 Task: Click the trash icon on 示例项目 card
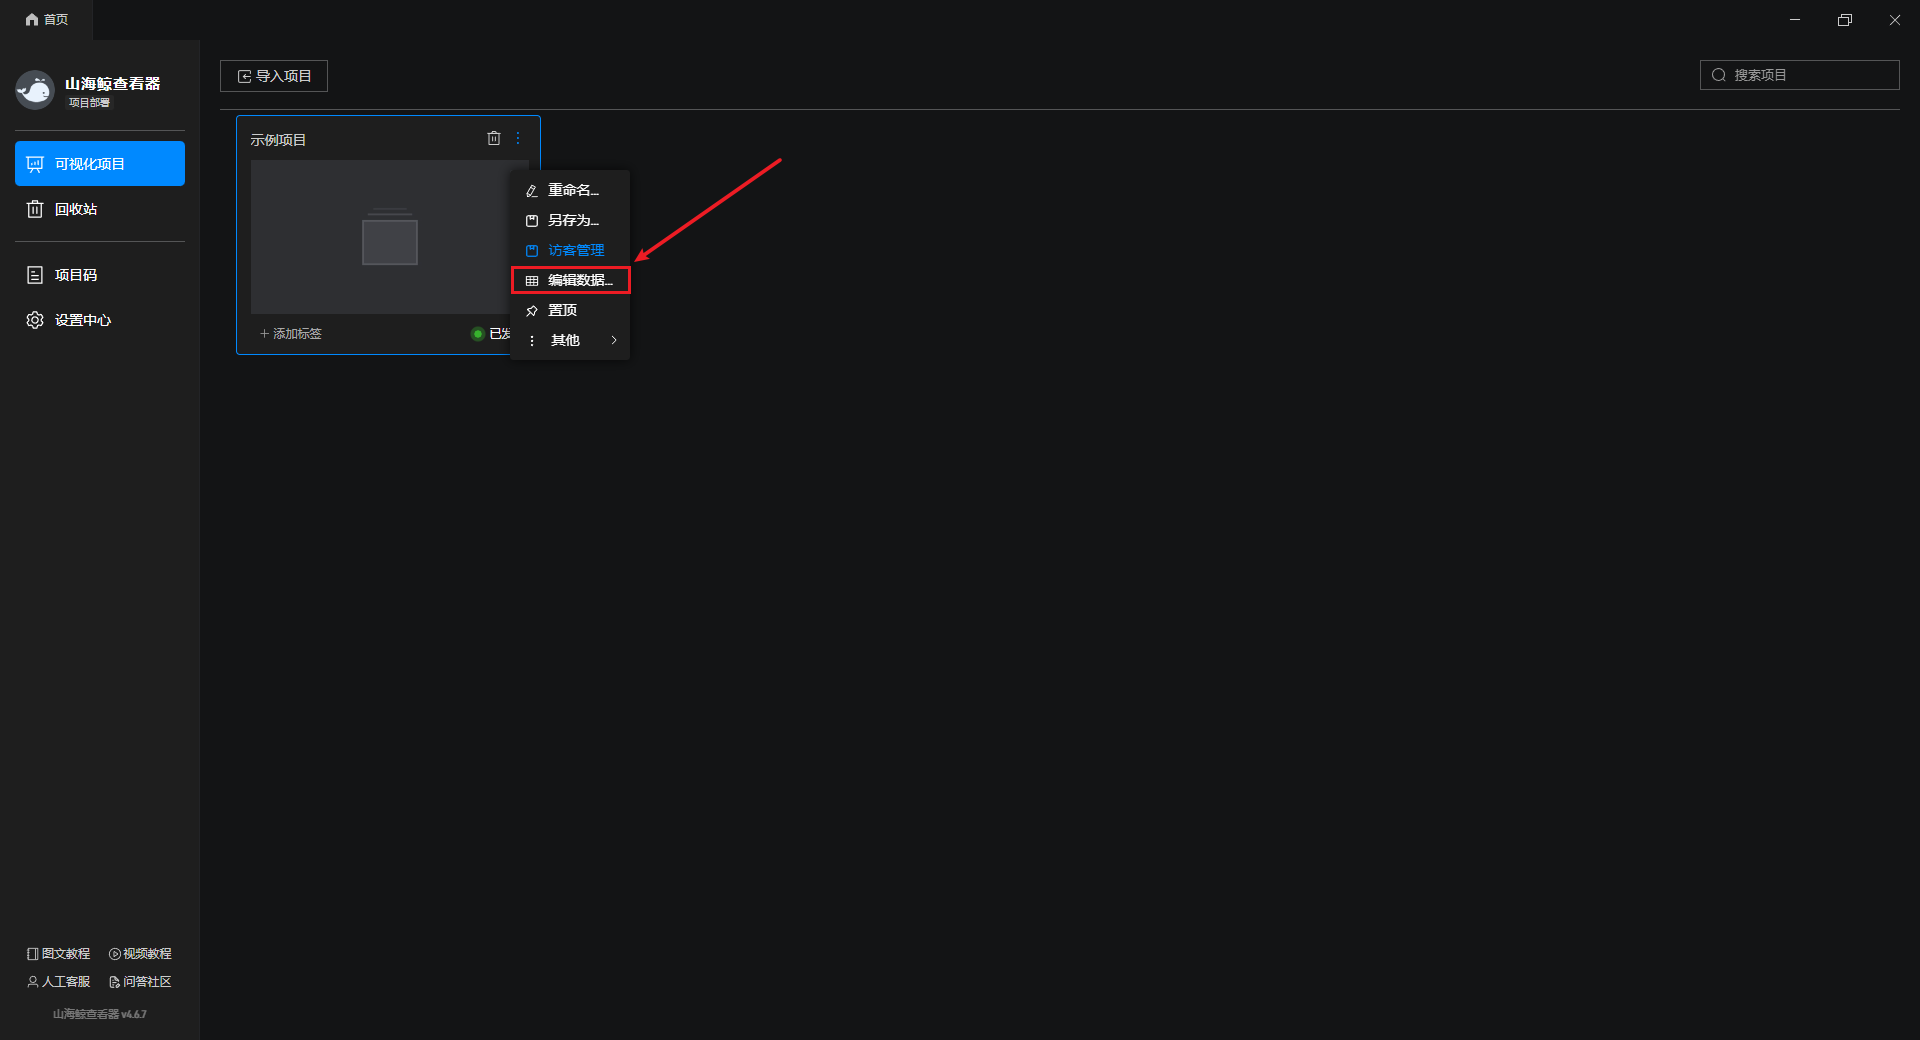tap(494, 138)
